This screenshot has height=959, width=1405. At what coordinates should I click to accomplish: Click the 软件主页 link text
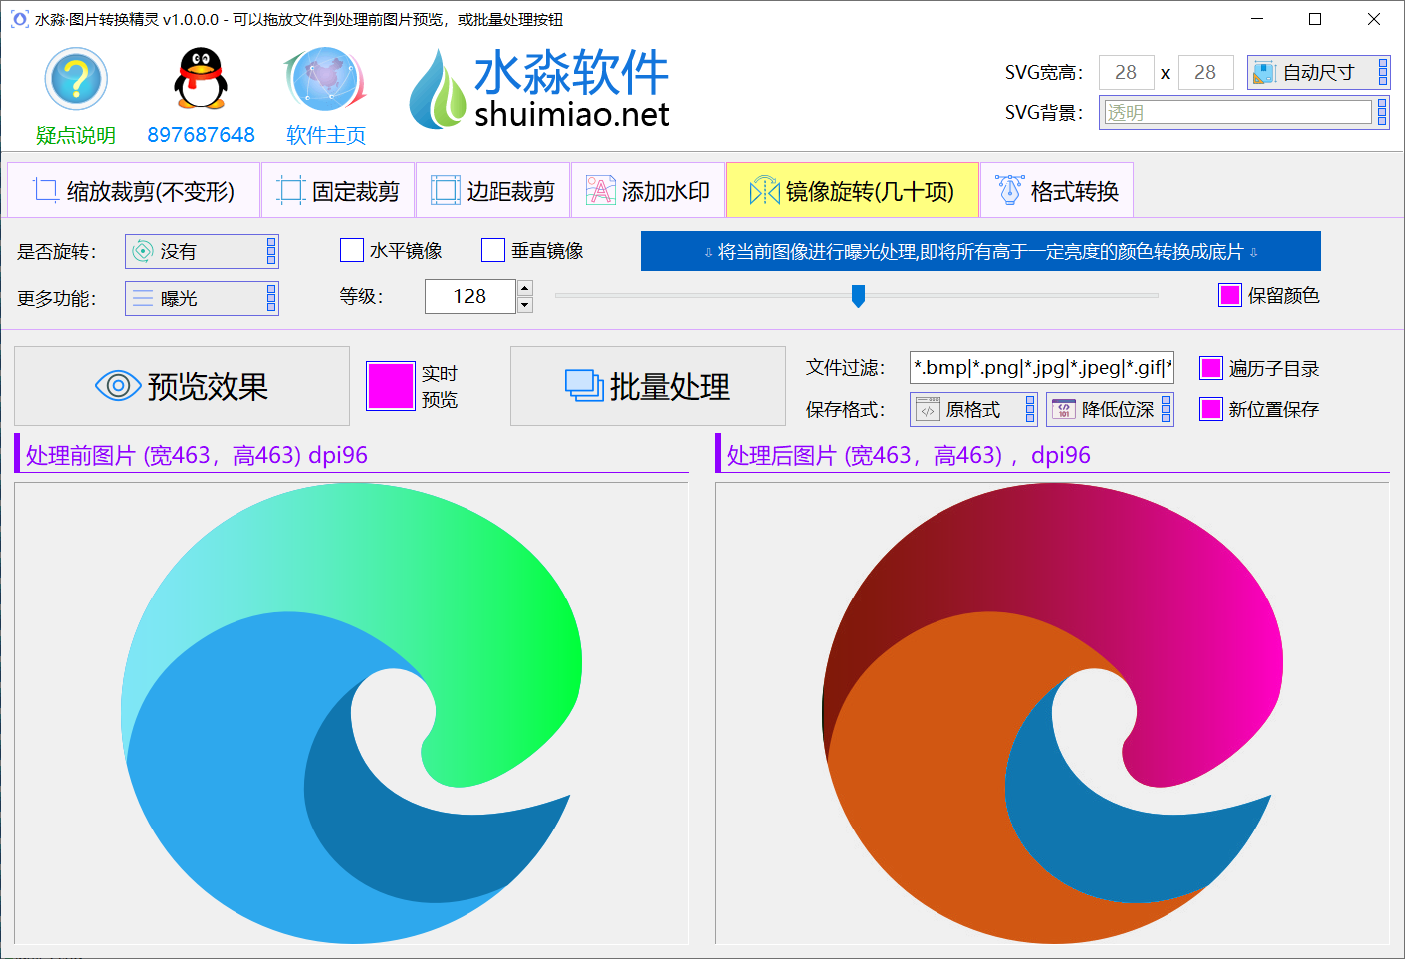point(326,135)
